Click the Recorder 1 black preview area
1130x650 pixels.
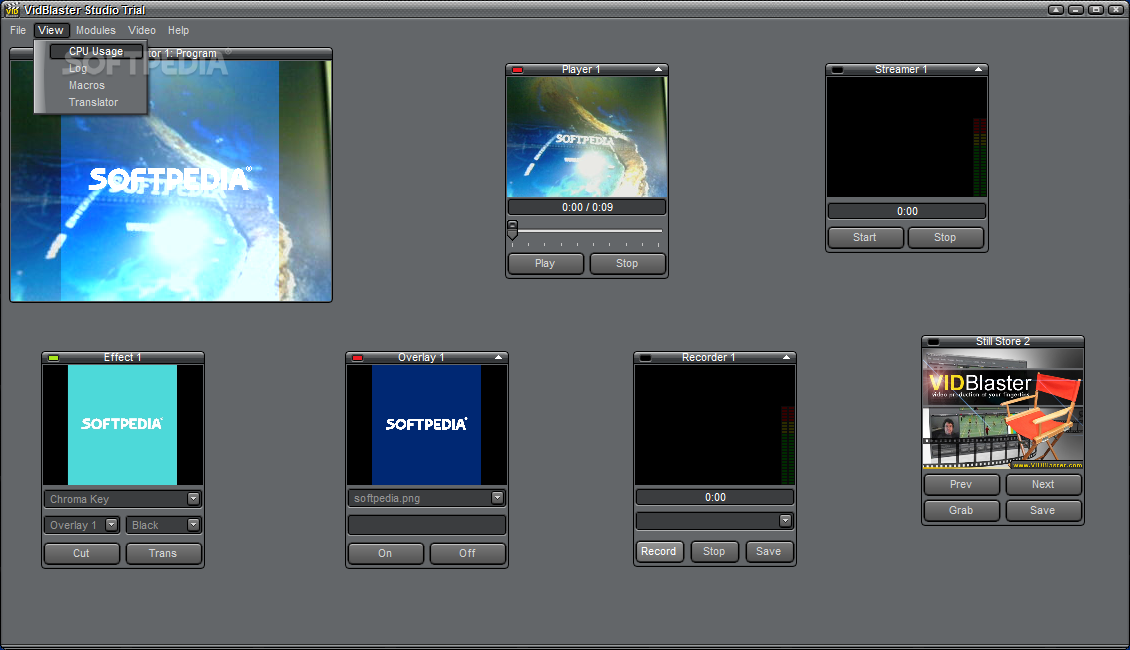pyautogui.click(x=715, y=424)
